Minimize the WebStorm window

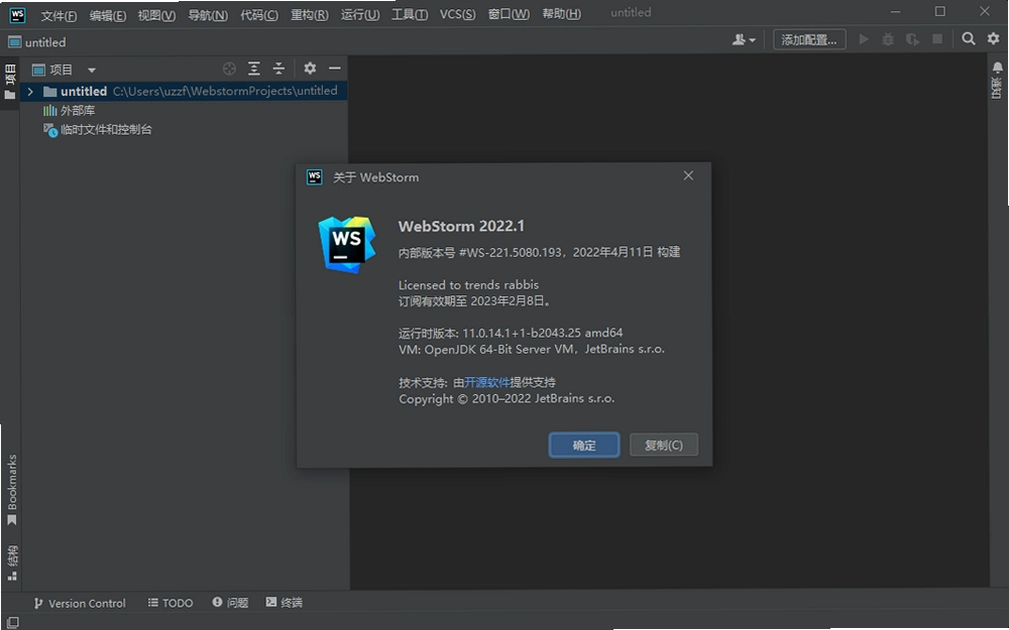[896, 12]
